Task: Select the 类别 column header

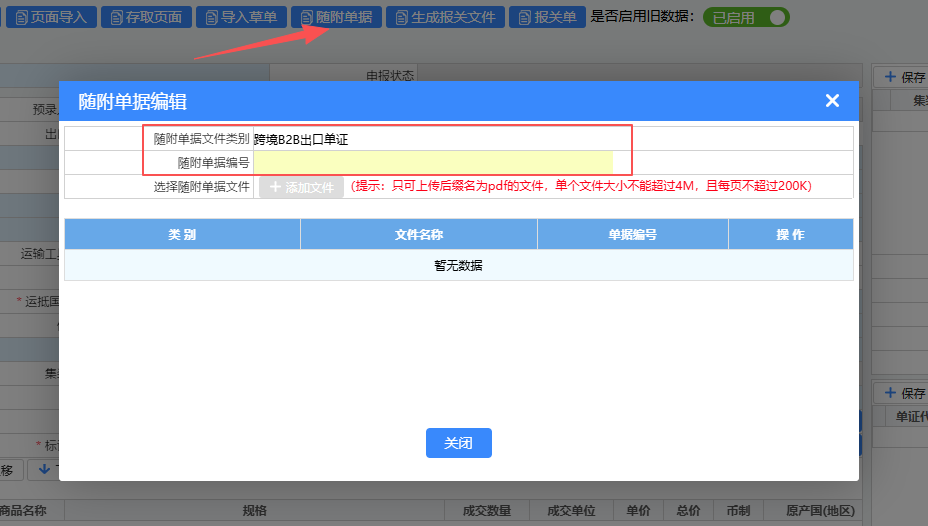Action: 182,234
